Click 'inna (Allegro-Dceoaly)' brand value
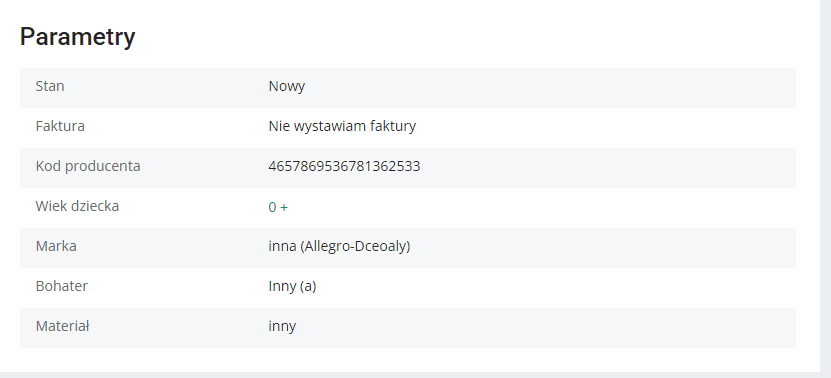This screenshot has height=378, width=831. click(x=339, y=247)
